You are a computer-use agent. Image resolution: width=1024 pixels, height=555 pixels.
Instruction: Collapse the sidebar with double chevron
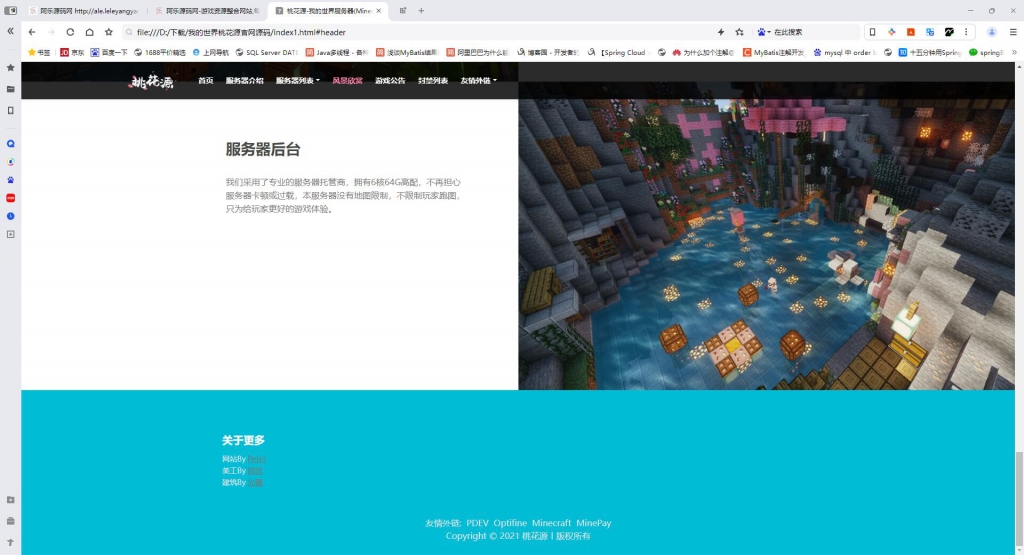click(10, 31)
